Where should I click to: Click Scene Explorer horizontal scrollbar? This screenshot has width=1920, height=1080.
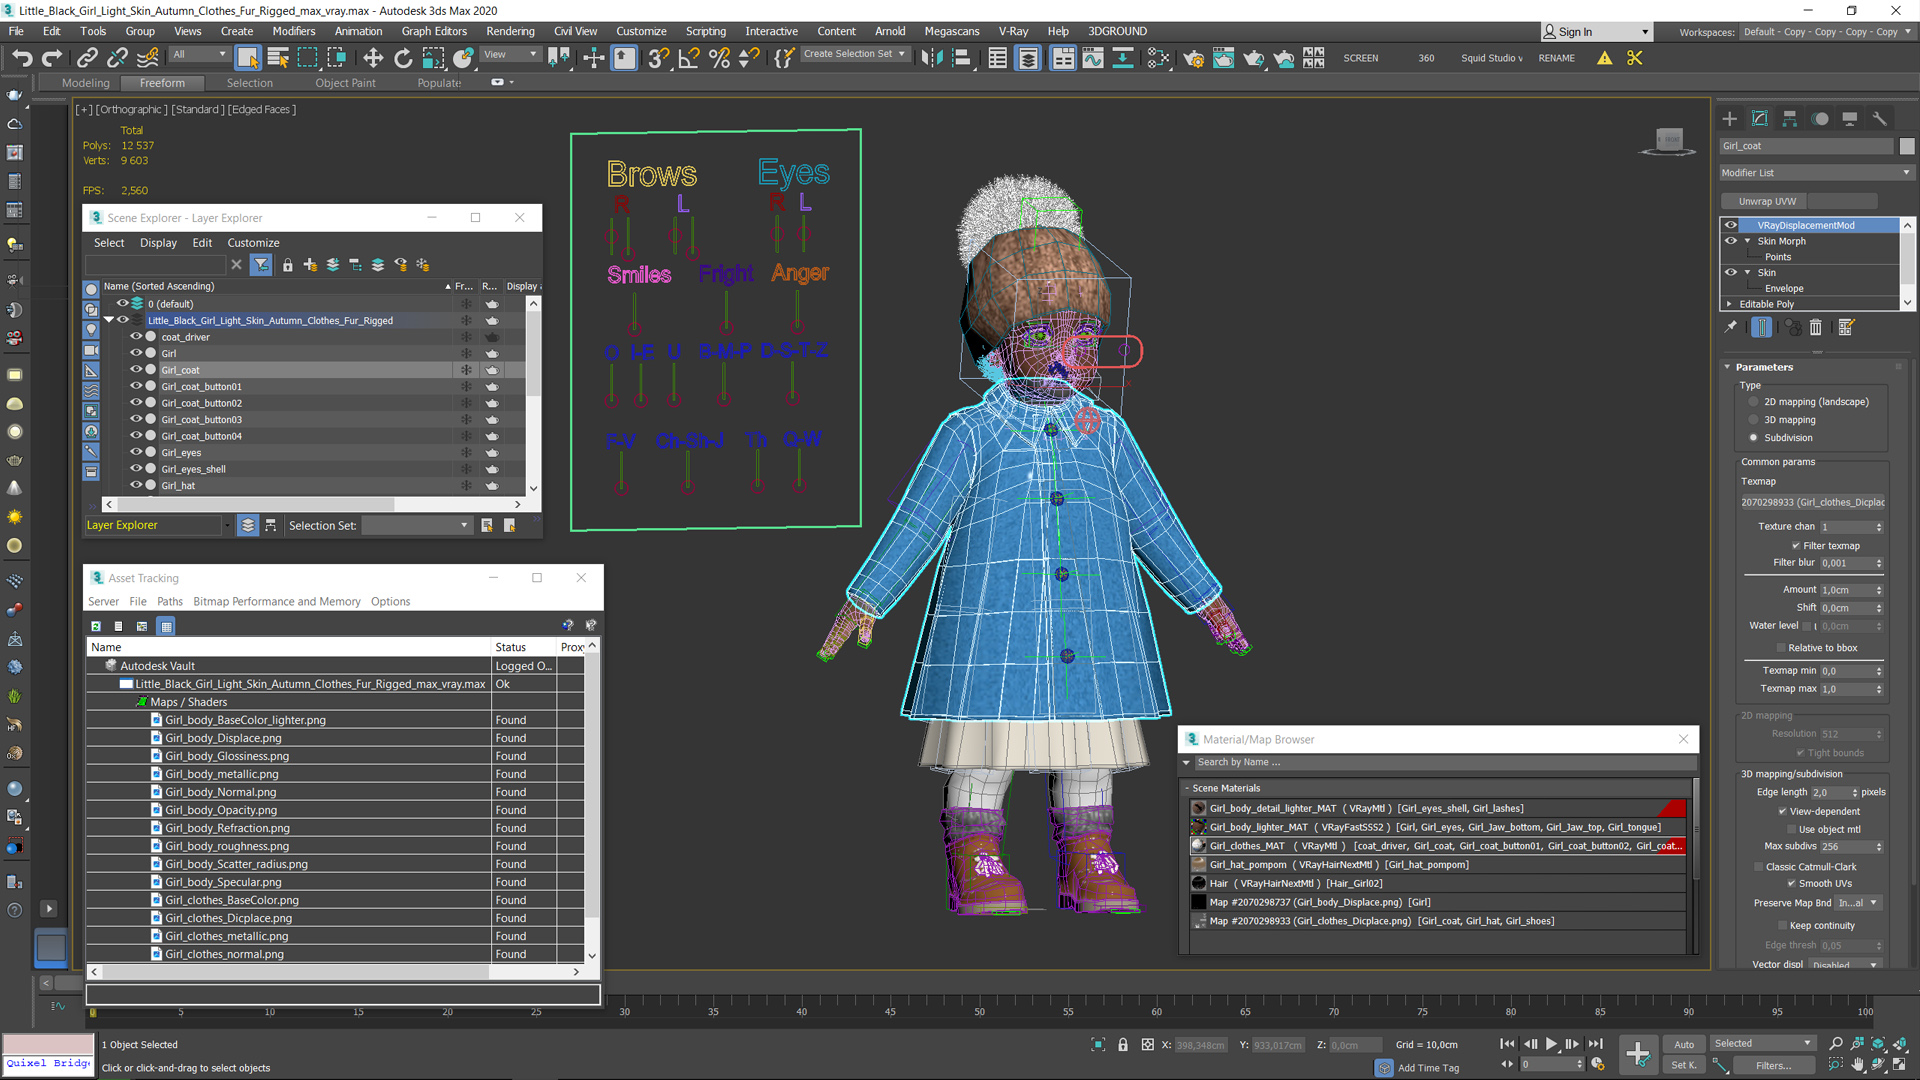[315, 505]
